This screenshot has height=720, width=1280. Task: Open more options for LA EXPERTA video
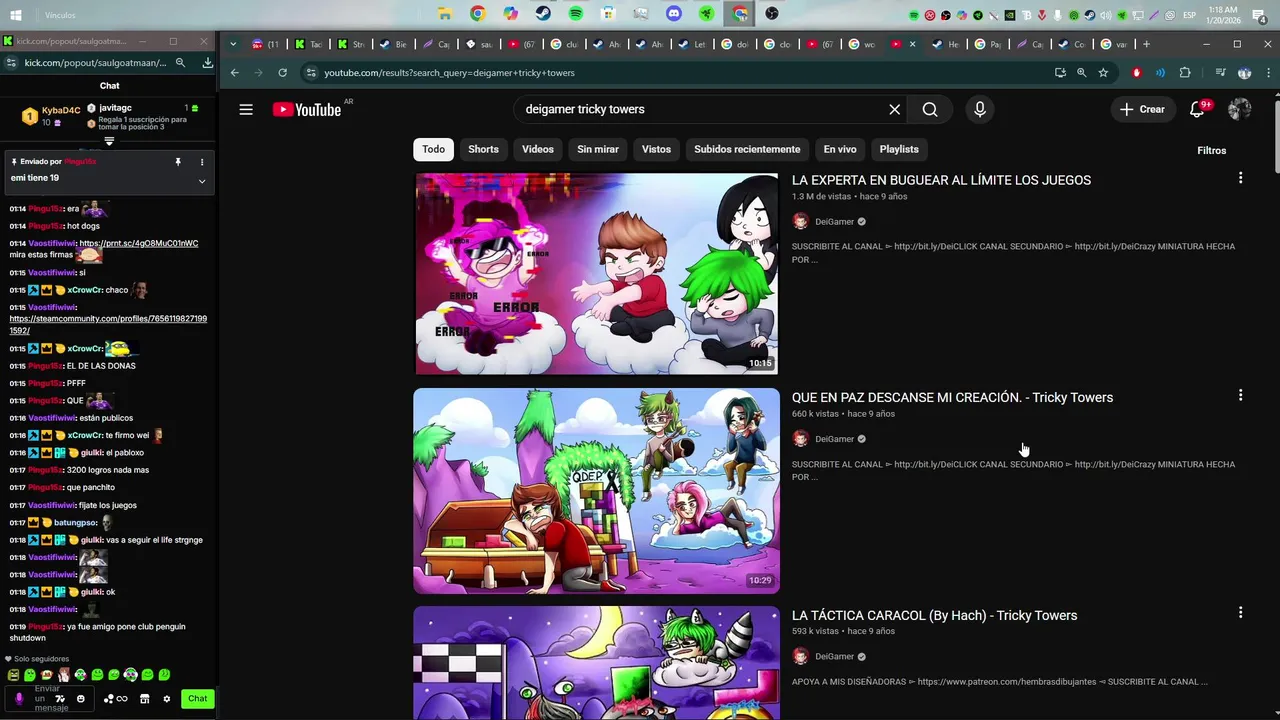1240,178
